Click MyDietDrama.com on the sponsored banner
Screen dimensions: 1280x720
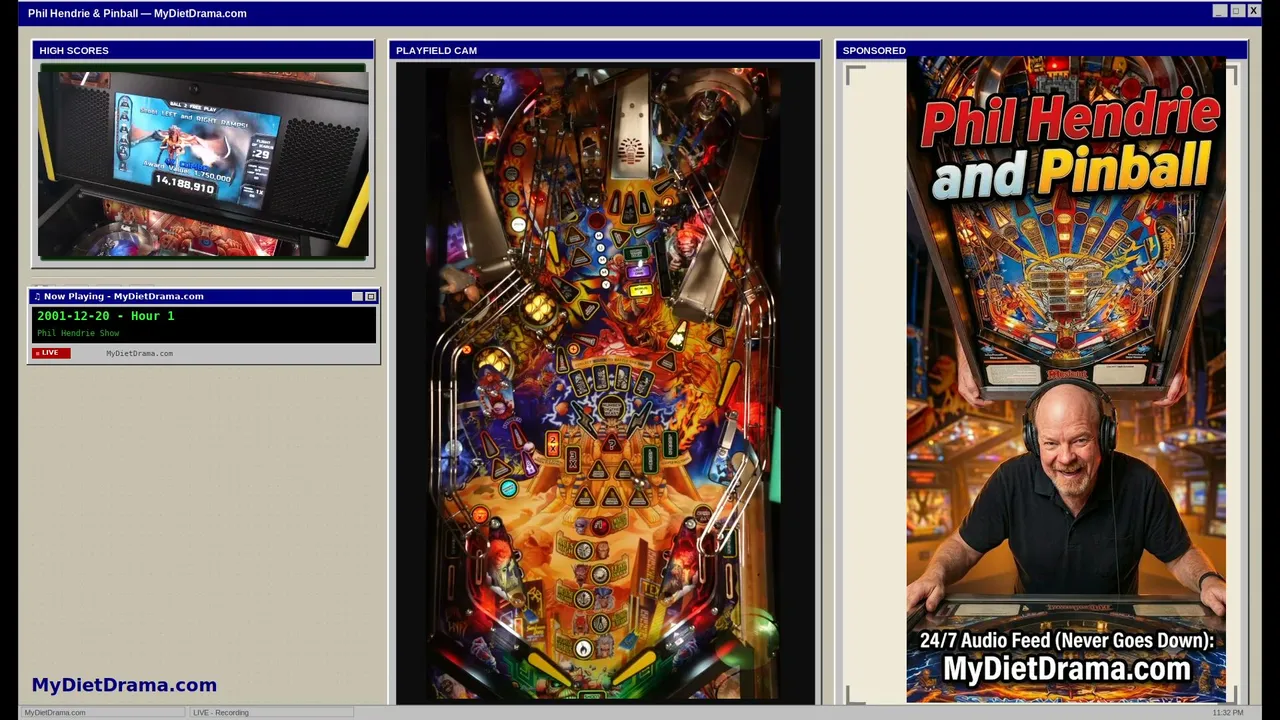click(1067, 669)
